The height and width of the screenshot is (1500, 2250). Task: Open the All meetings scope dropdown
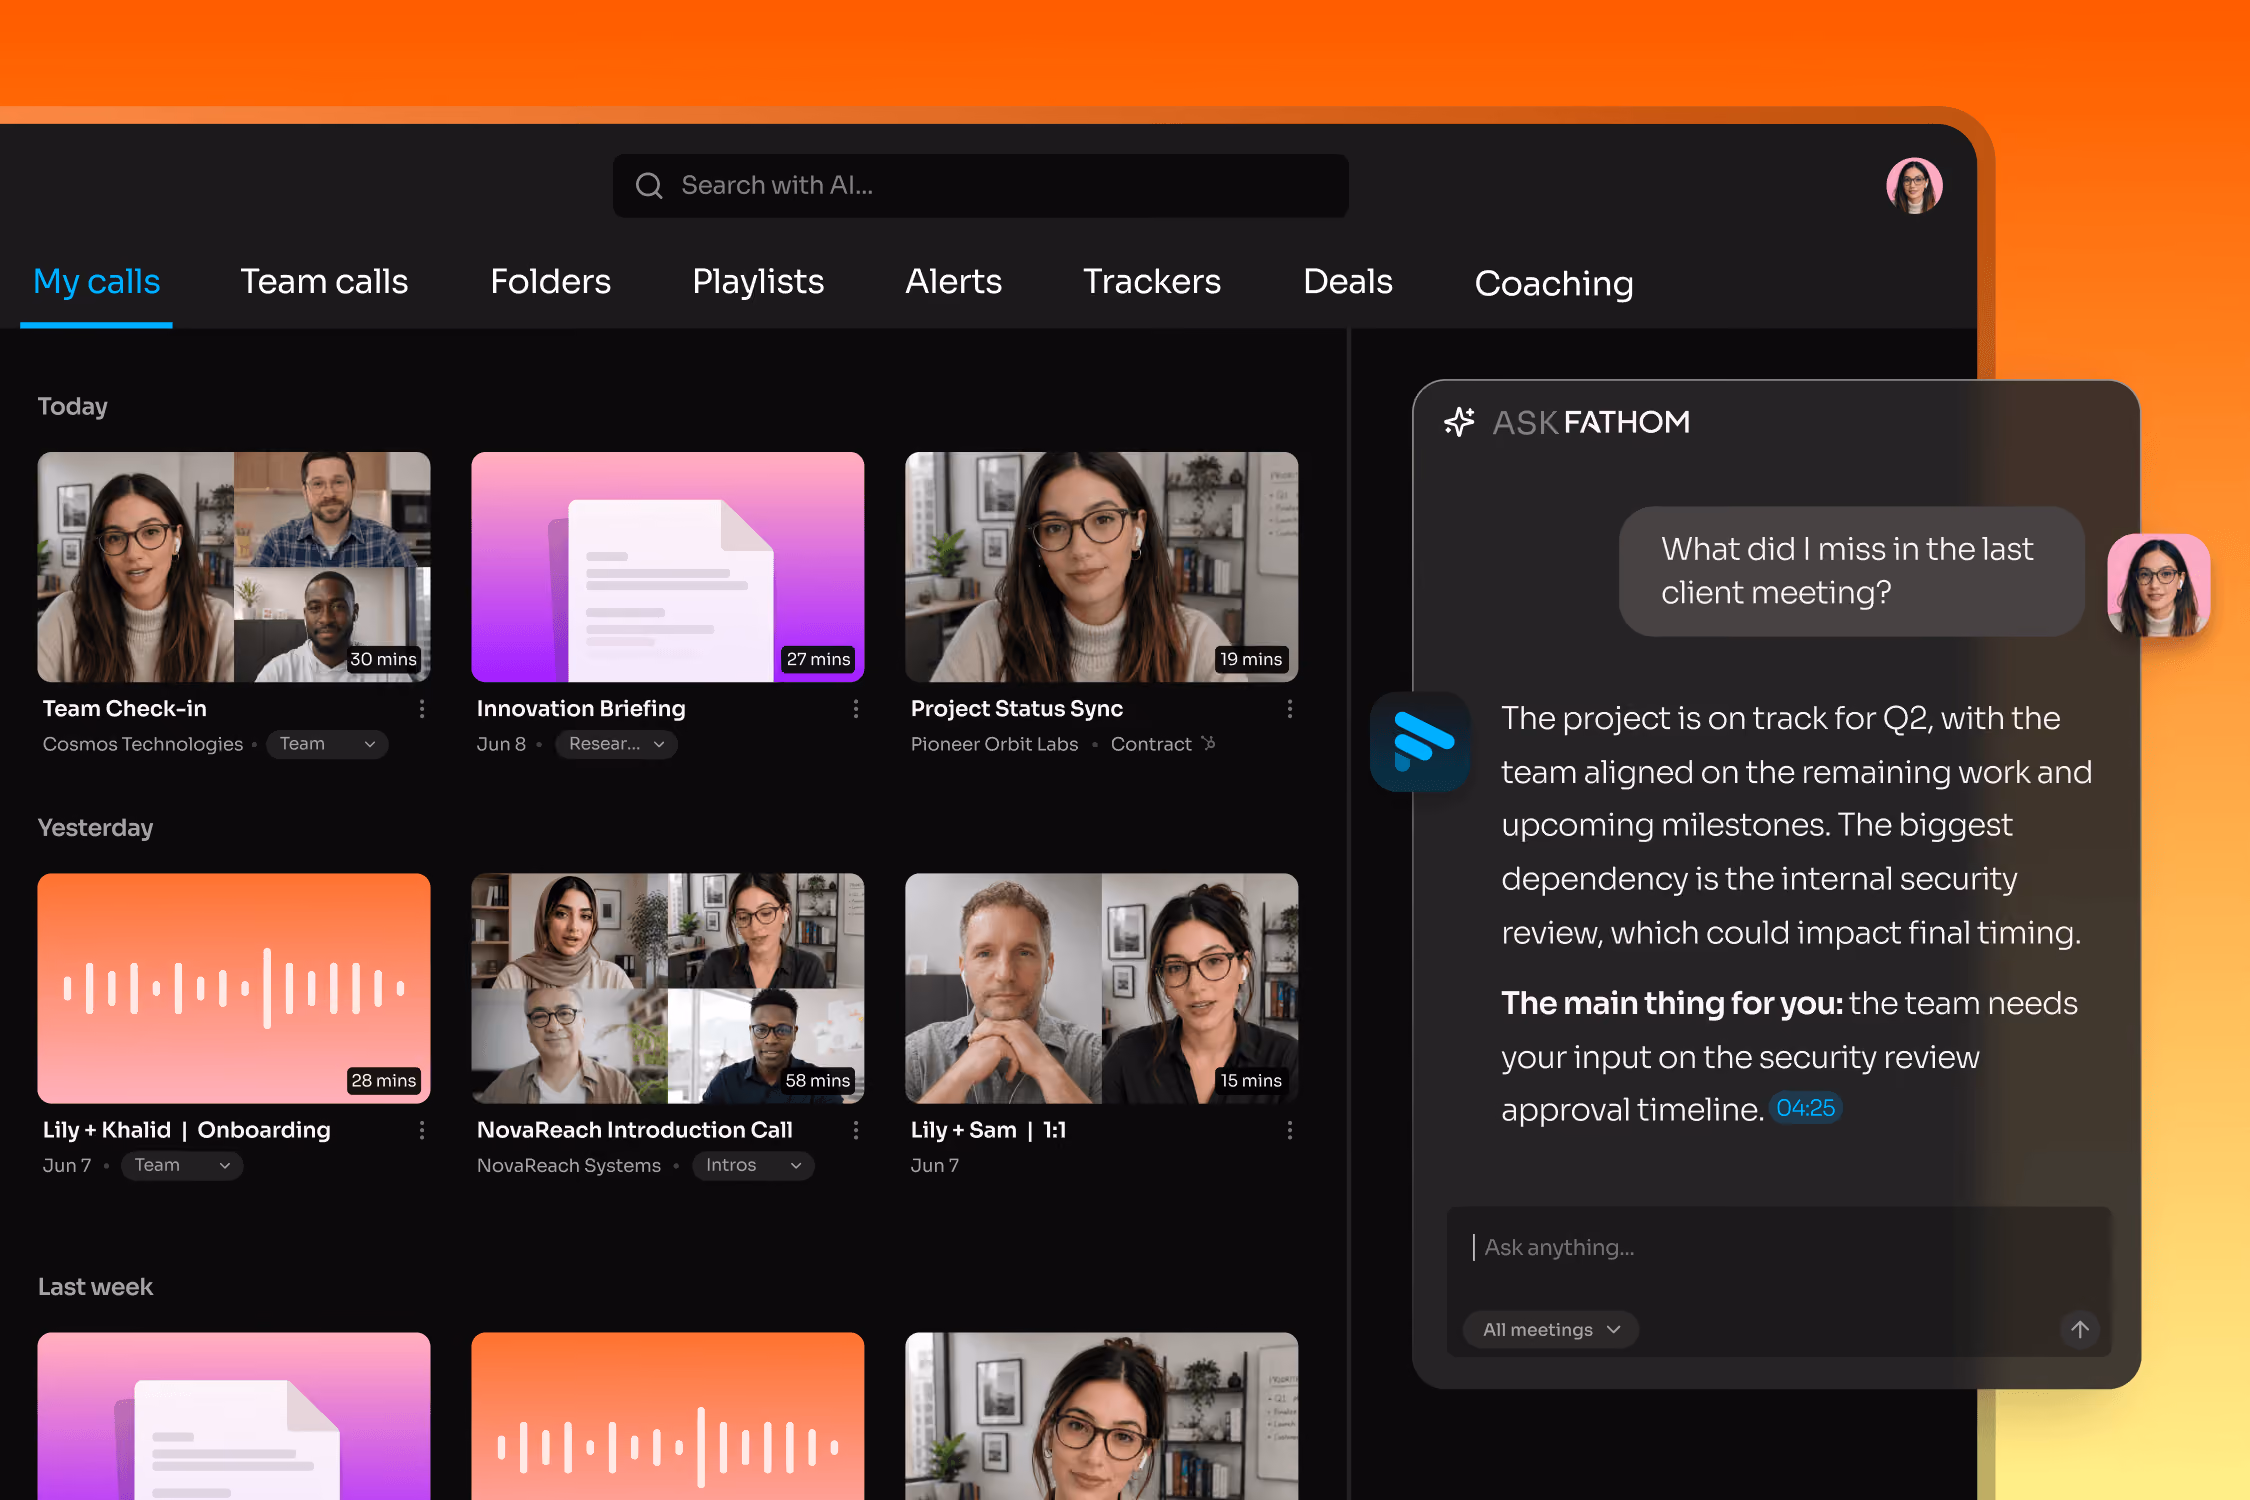coord(1550,1329)
